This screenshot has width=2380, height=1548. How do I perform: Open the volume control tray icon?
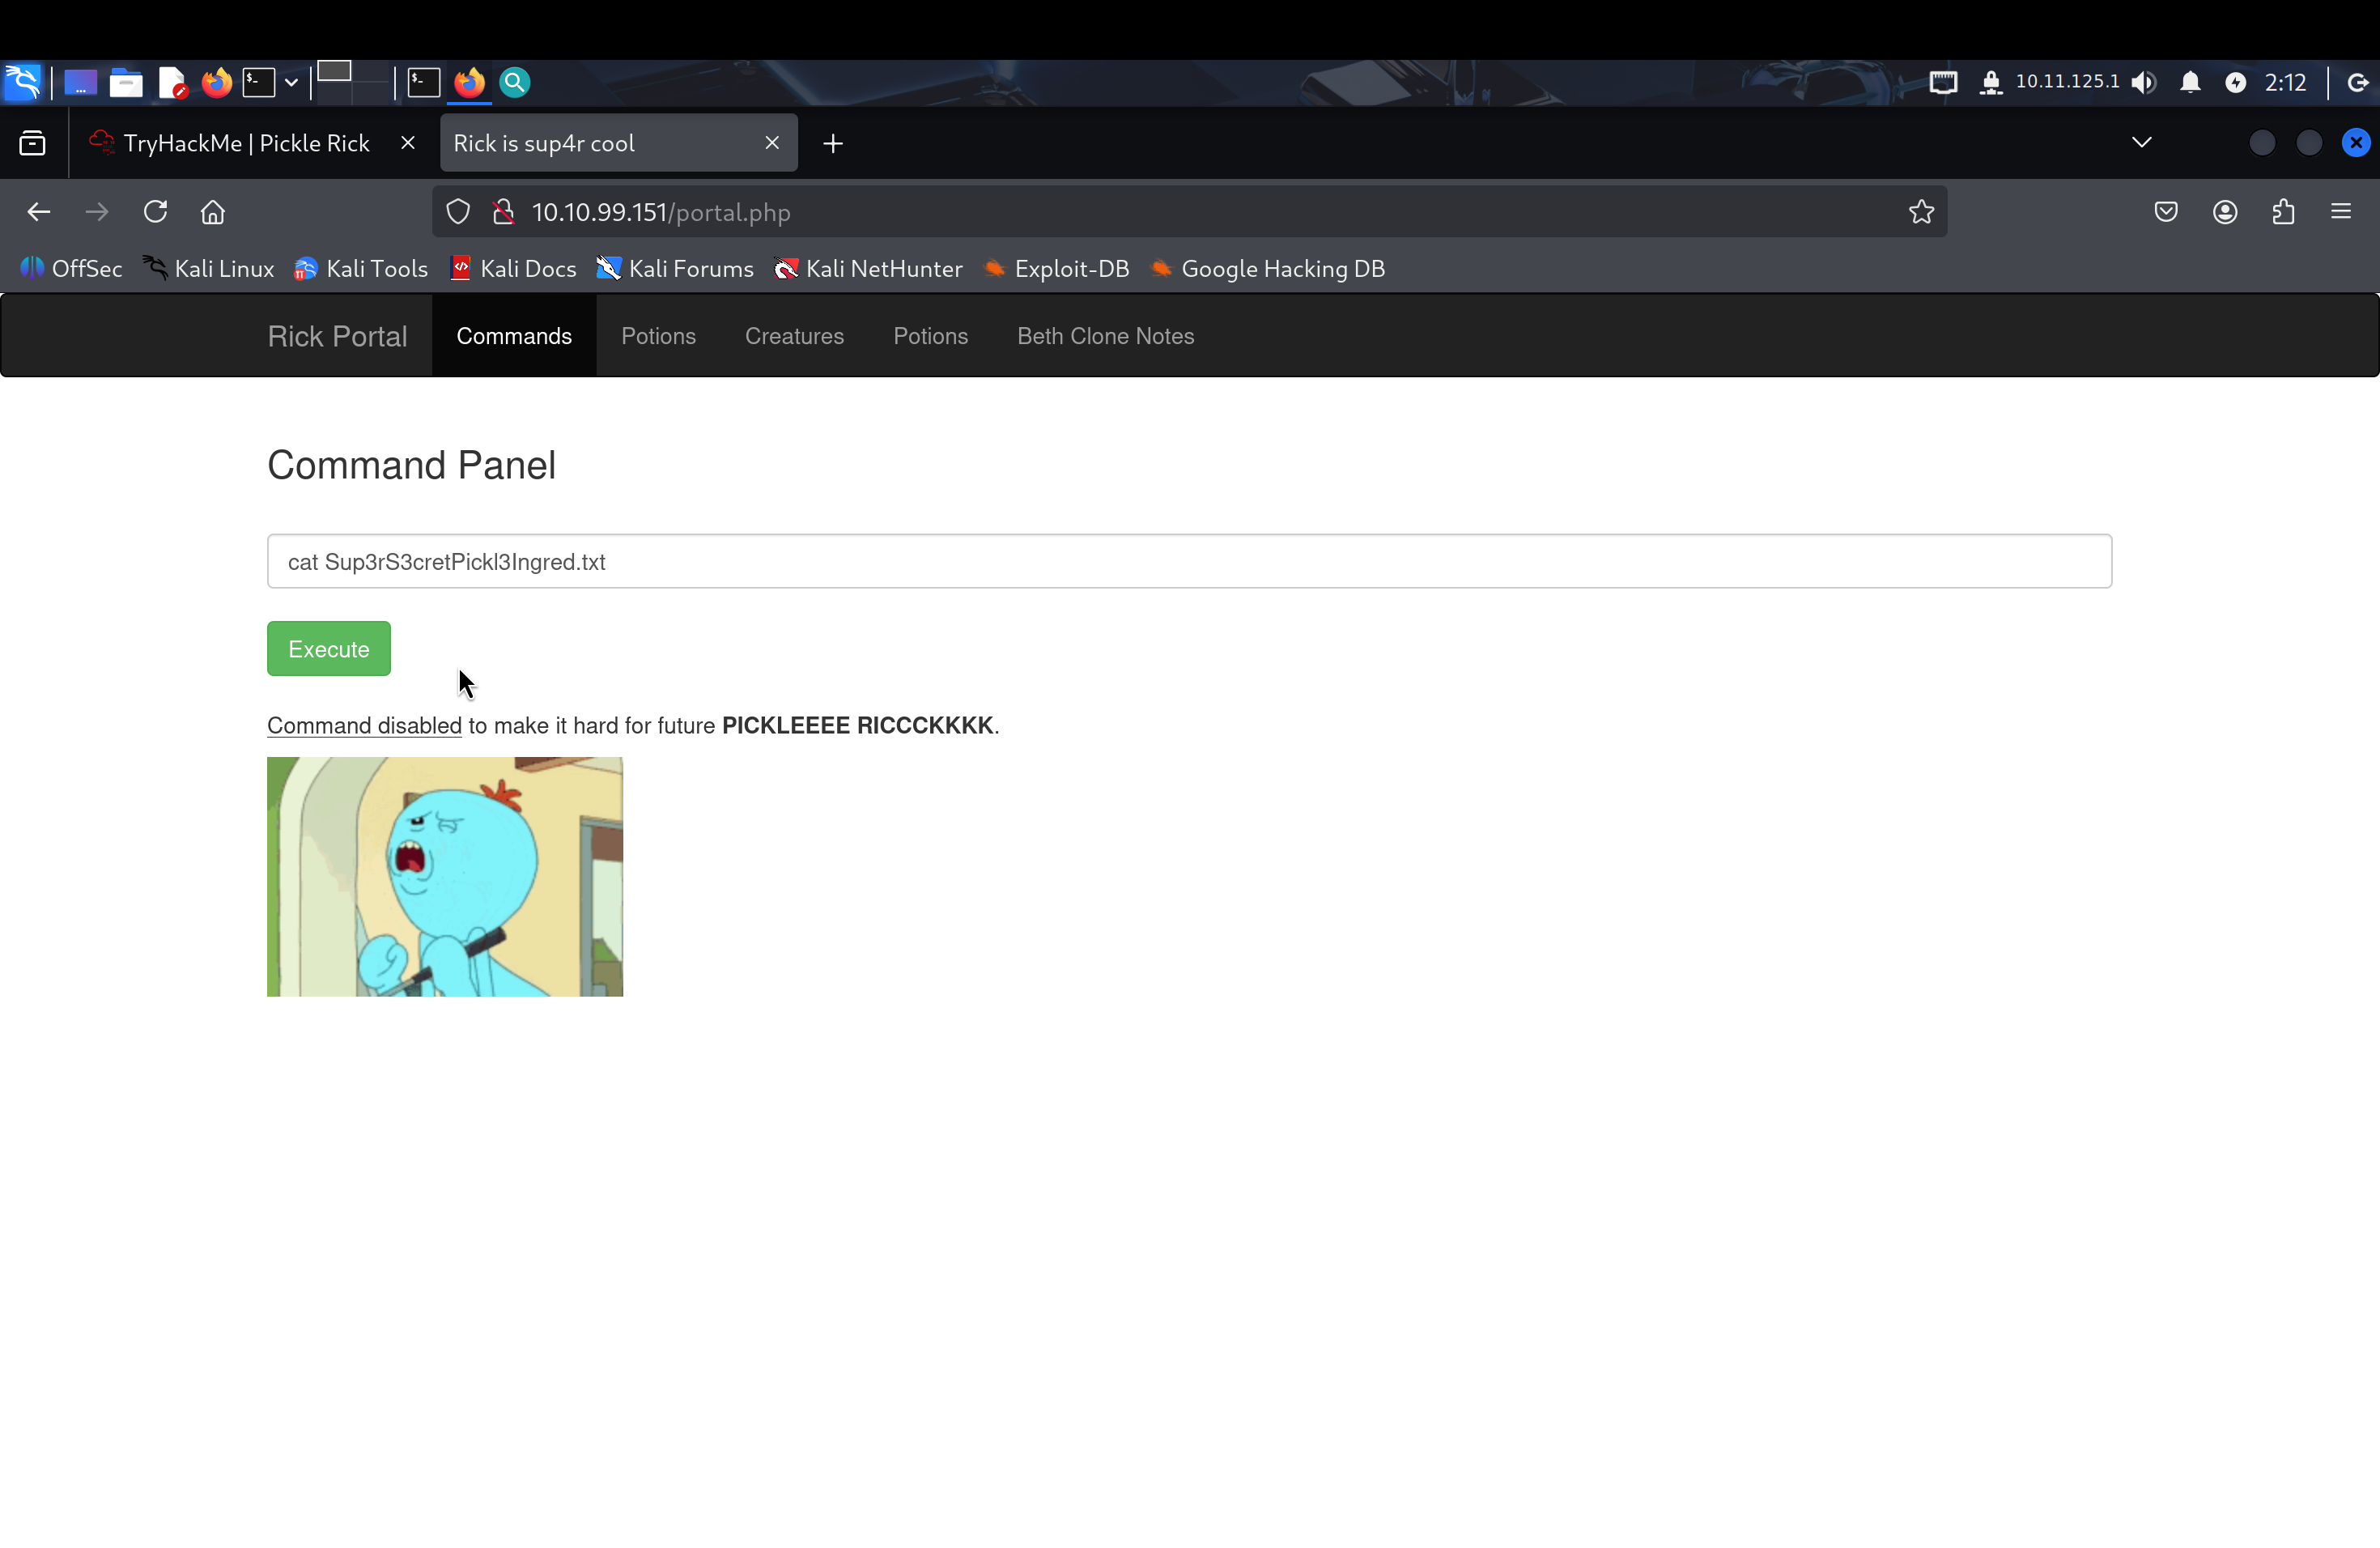pyautogui.click(x=2143, y=82)
